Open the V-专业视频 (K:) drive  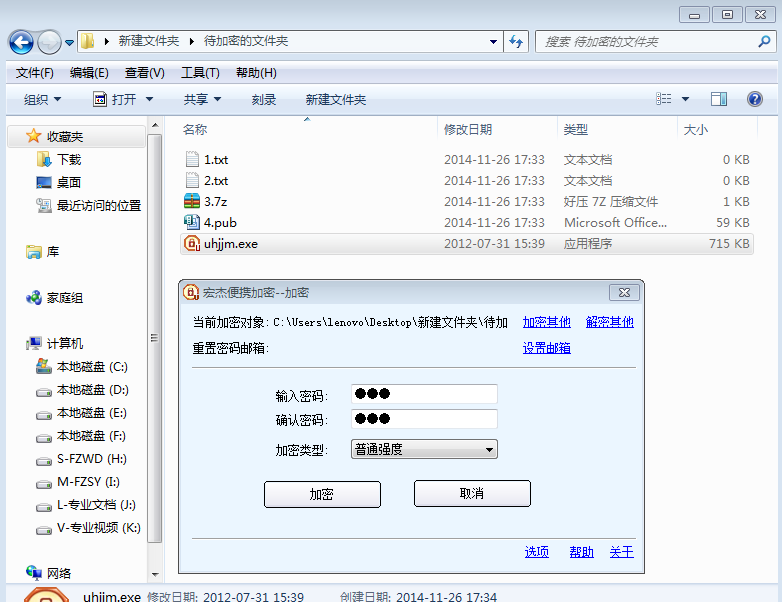(x=88, y=528)
